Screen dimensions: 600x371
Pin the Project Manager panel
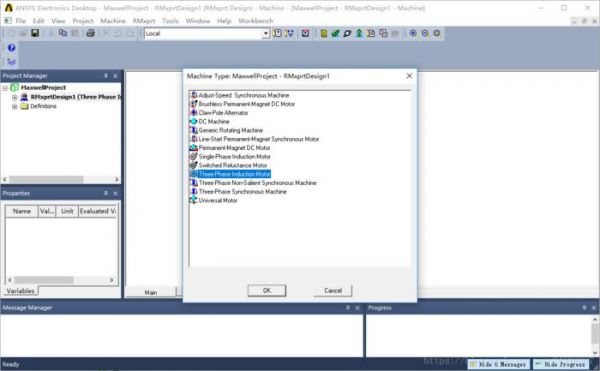pyautogui.click(x=106, y=76)
